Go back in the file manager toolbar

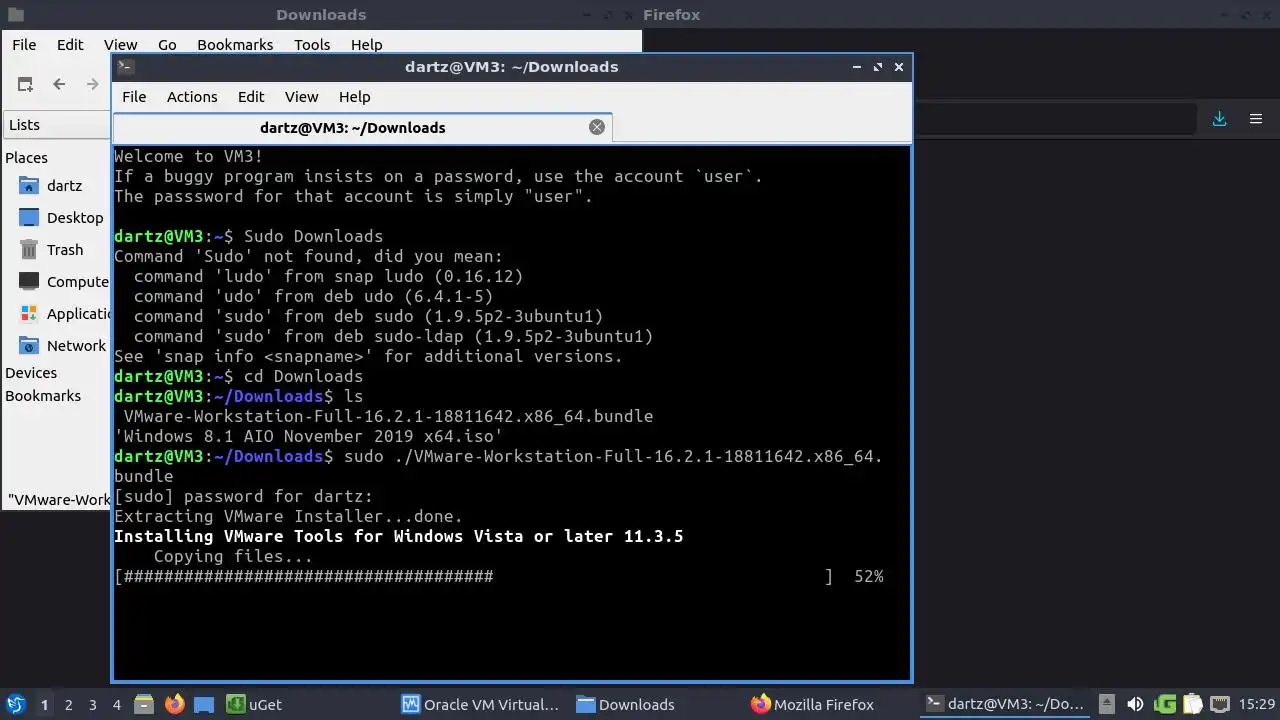coord(59,85)
